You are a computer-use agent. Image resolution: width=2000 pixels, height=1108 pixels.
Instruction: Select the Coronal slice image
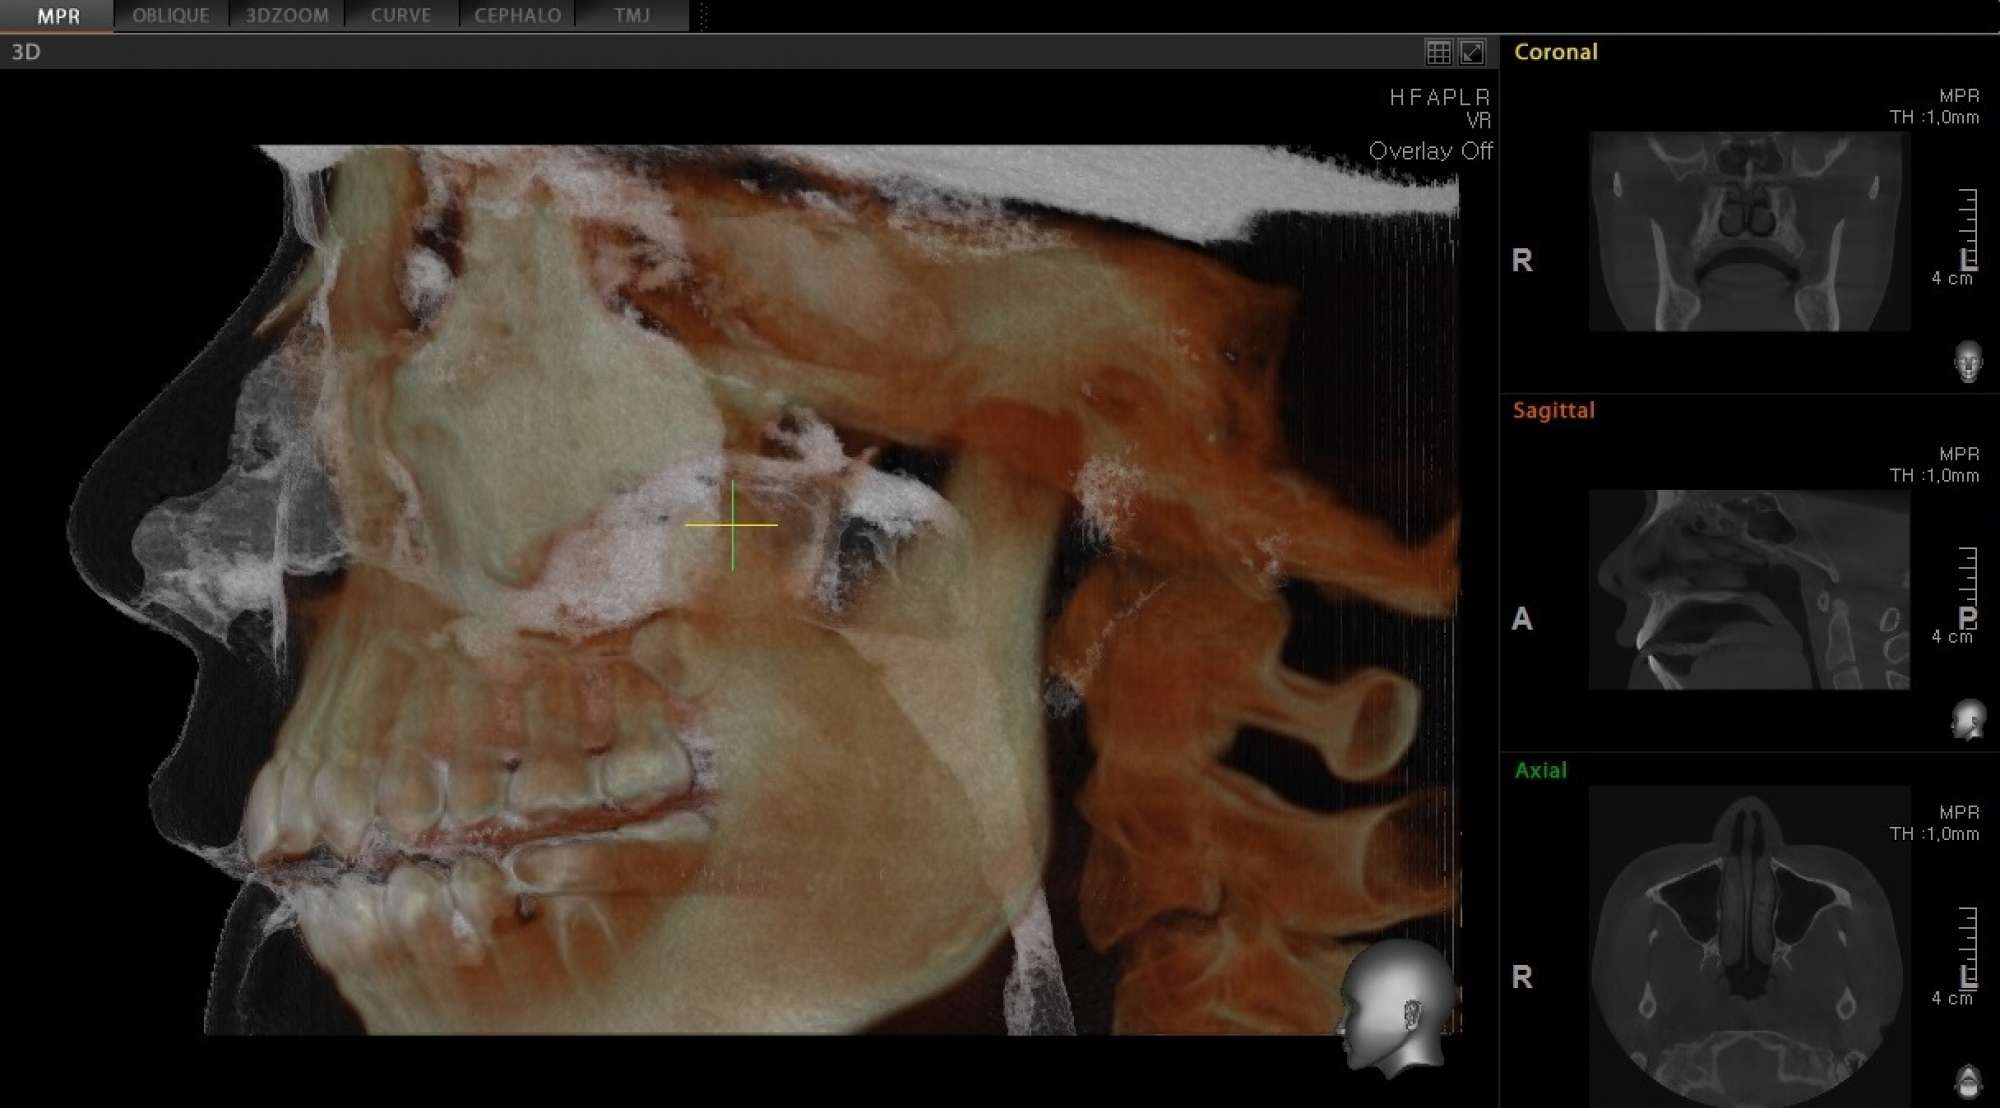[1749, 231]
